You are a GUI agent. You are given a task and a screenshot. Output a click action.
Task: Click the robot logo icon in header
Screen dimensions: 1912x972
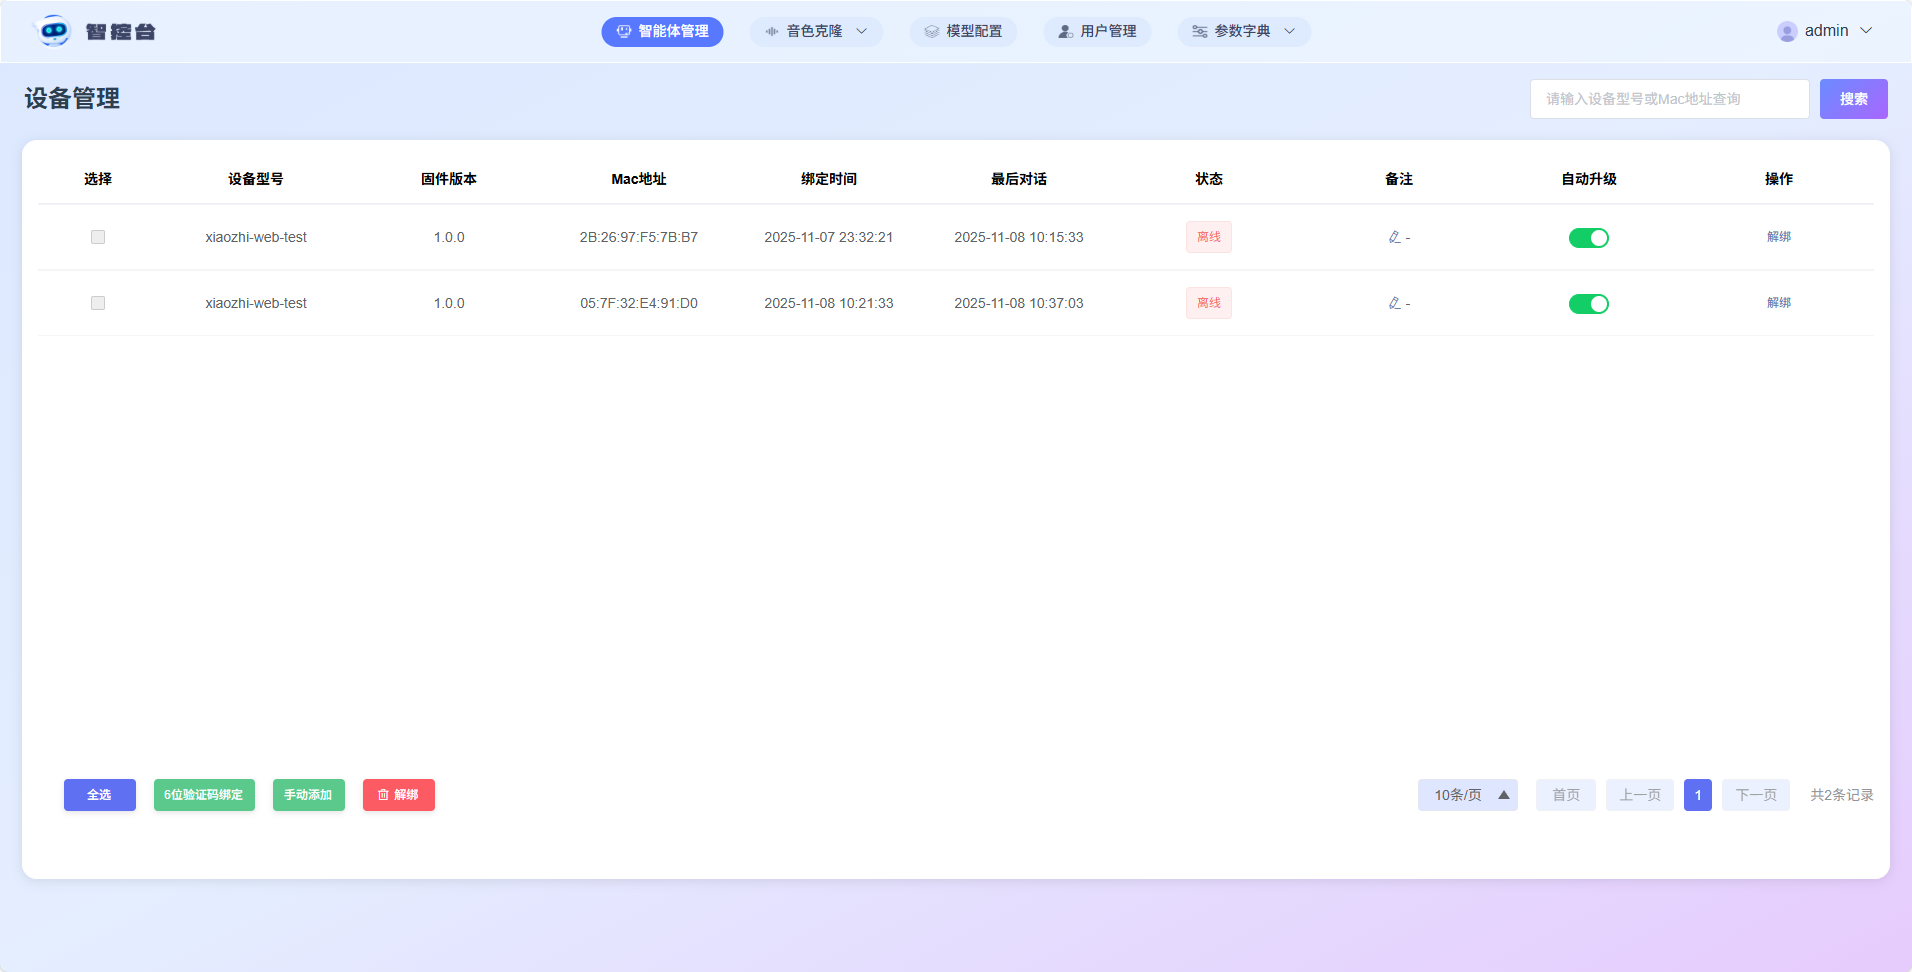pyautogui.click(x=53, y=31)
